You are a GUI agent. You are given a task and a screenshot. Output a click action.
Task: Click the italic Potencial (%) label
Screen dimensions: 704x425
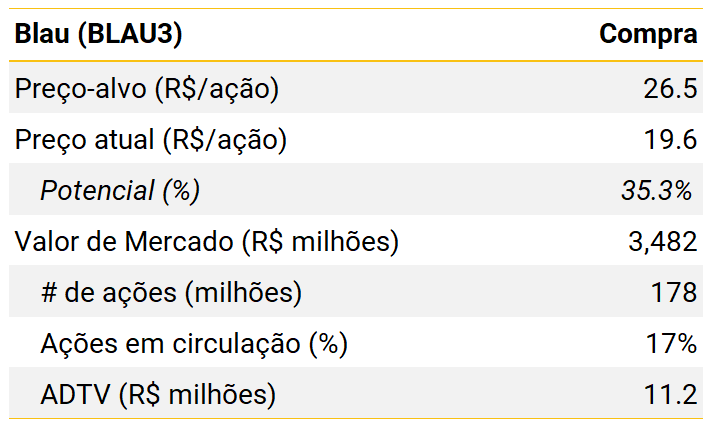[x=120, y=190]
